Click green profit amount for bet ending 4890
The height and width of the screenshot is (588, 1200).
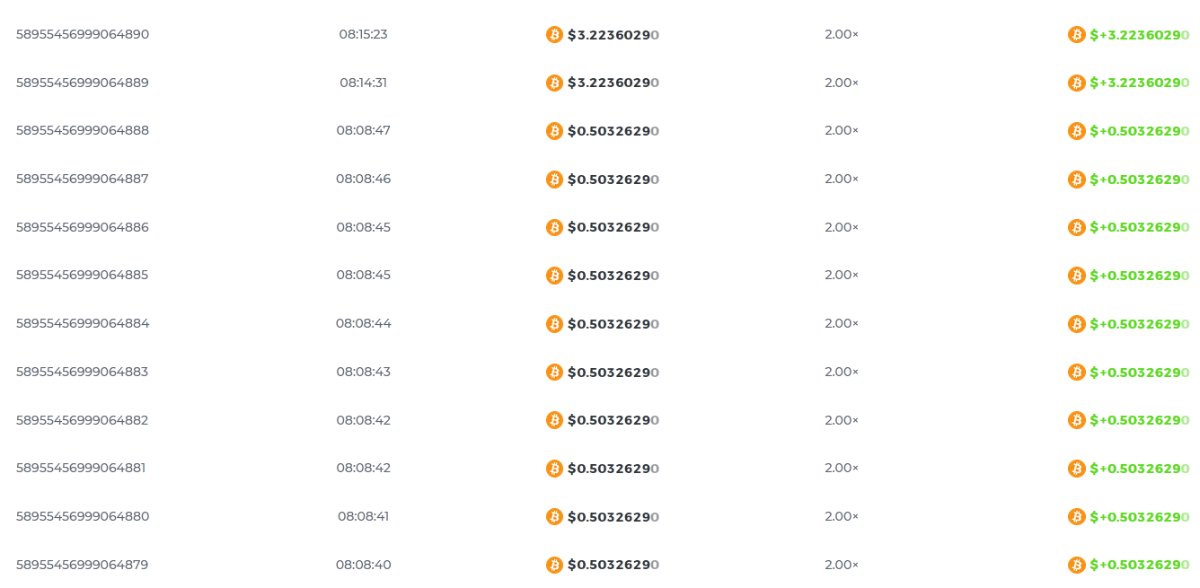point(1139,35)
